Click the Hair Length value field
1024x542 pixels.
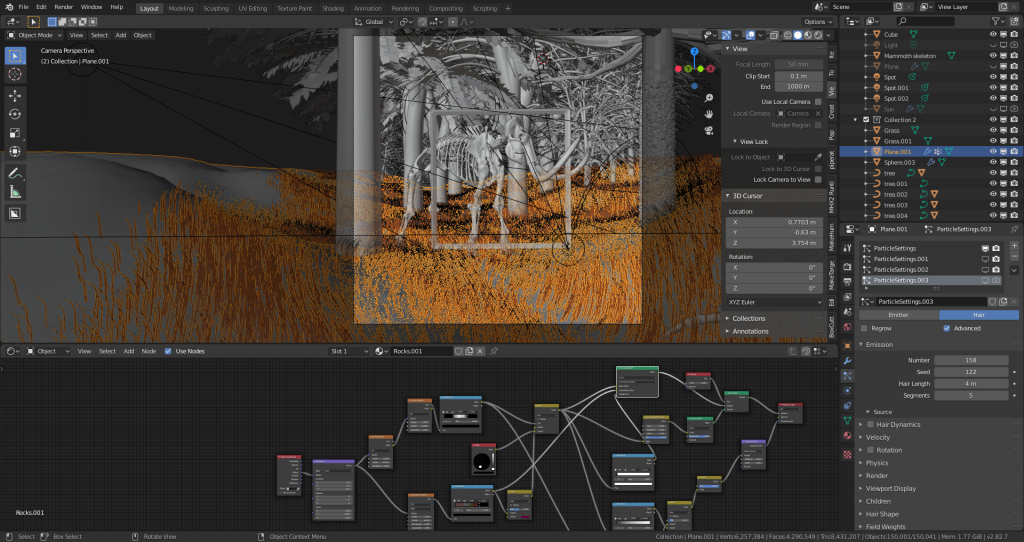(x=971, y=383)
